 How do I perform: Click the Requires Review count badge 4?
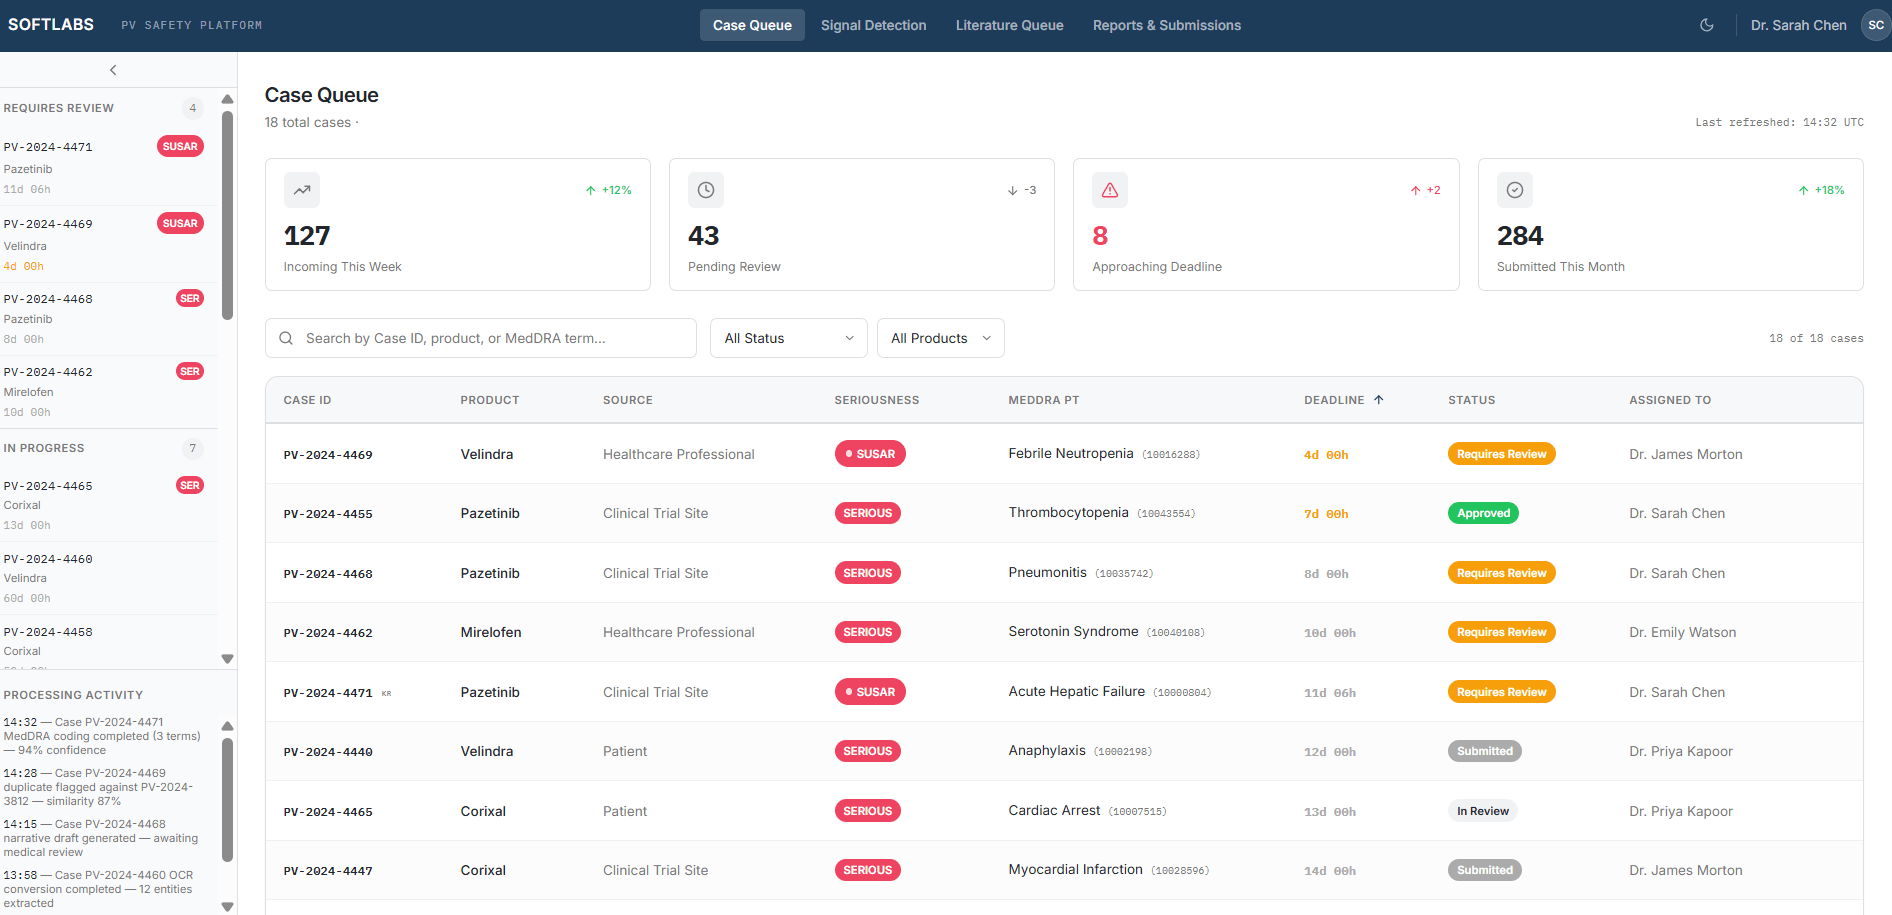click(x=193, y=108)
